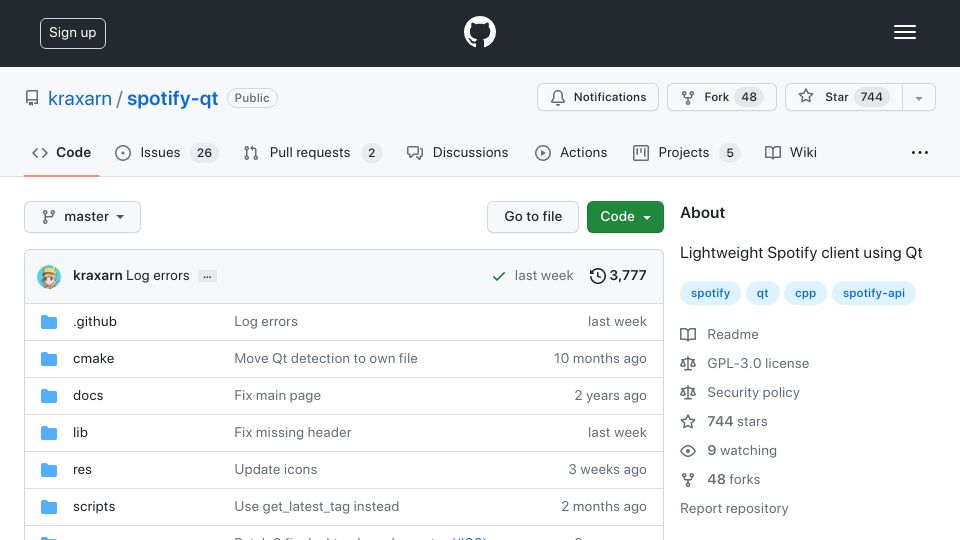This screenshot has height=540, width=960.
Task: Click the Go to file button
Action: pyautogui.click(x=533, y=217)
